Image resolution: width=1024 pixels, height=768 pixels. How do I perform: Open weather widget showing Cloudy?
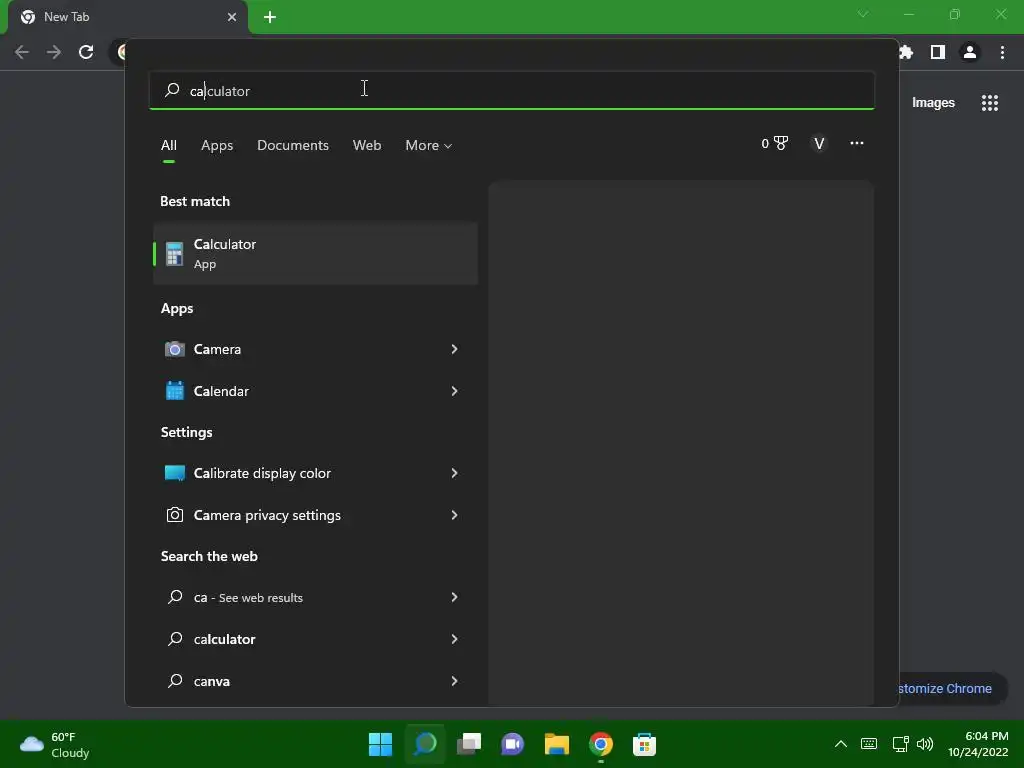[56, 744]
